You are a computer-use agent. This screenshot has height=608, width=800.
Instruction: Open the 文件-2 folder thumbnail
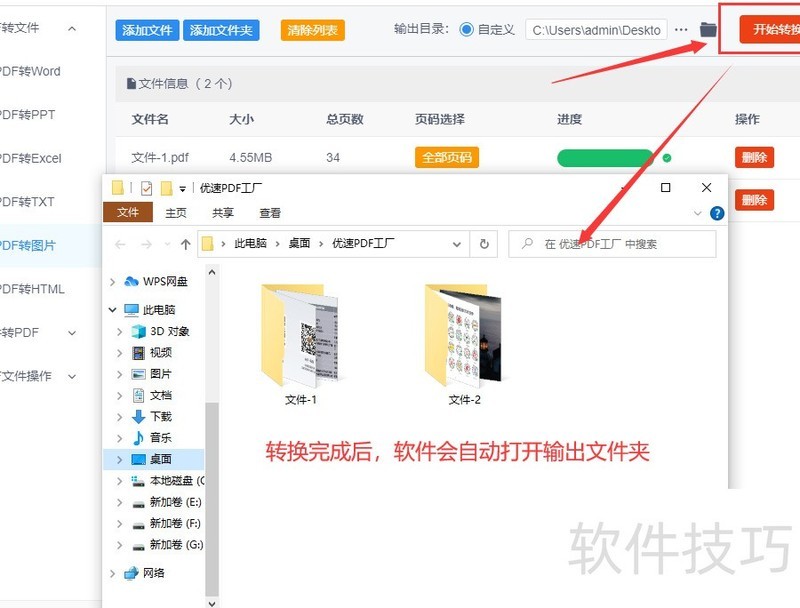click(463, 336)
